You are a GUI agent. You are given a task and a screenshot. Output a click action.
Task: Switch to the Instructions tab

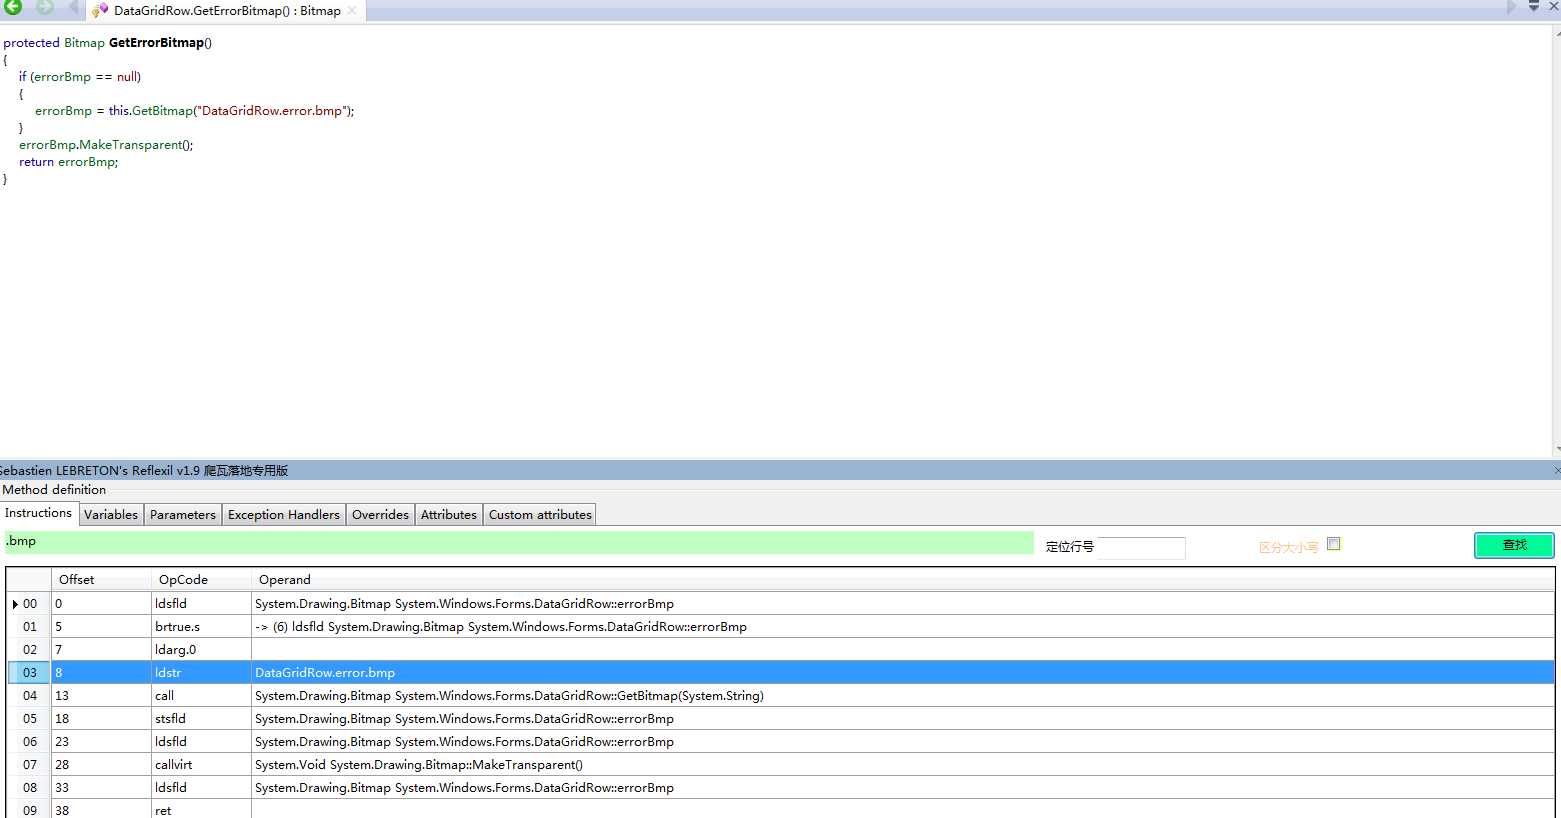39,513
